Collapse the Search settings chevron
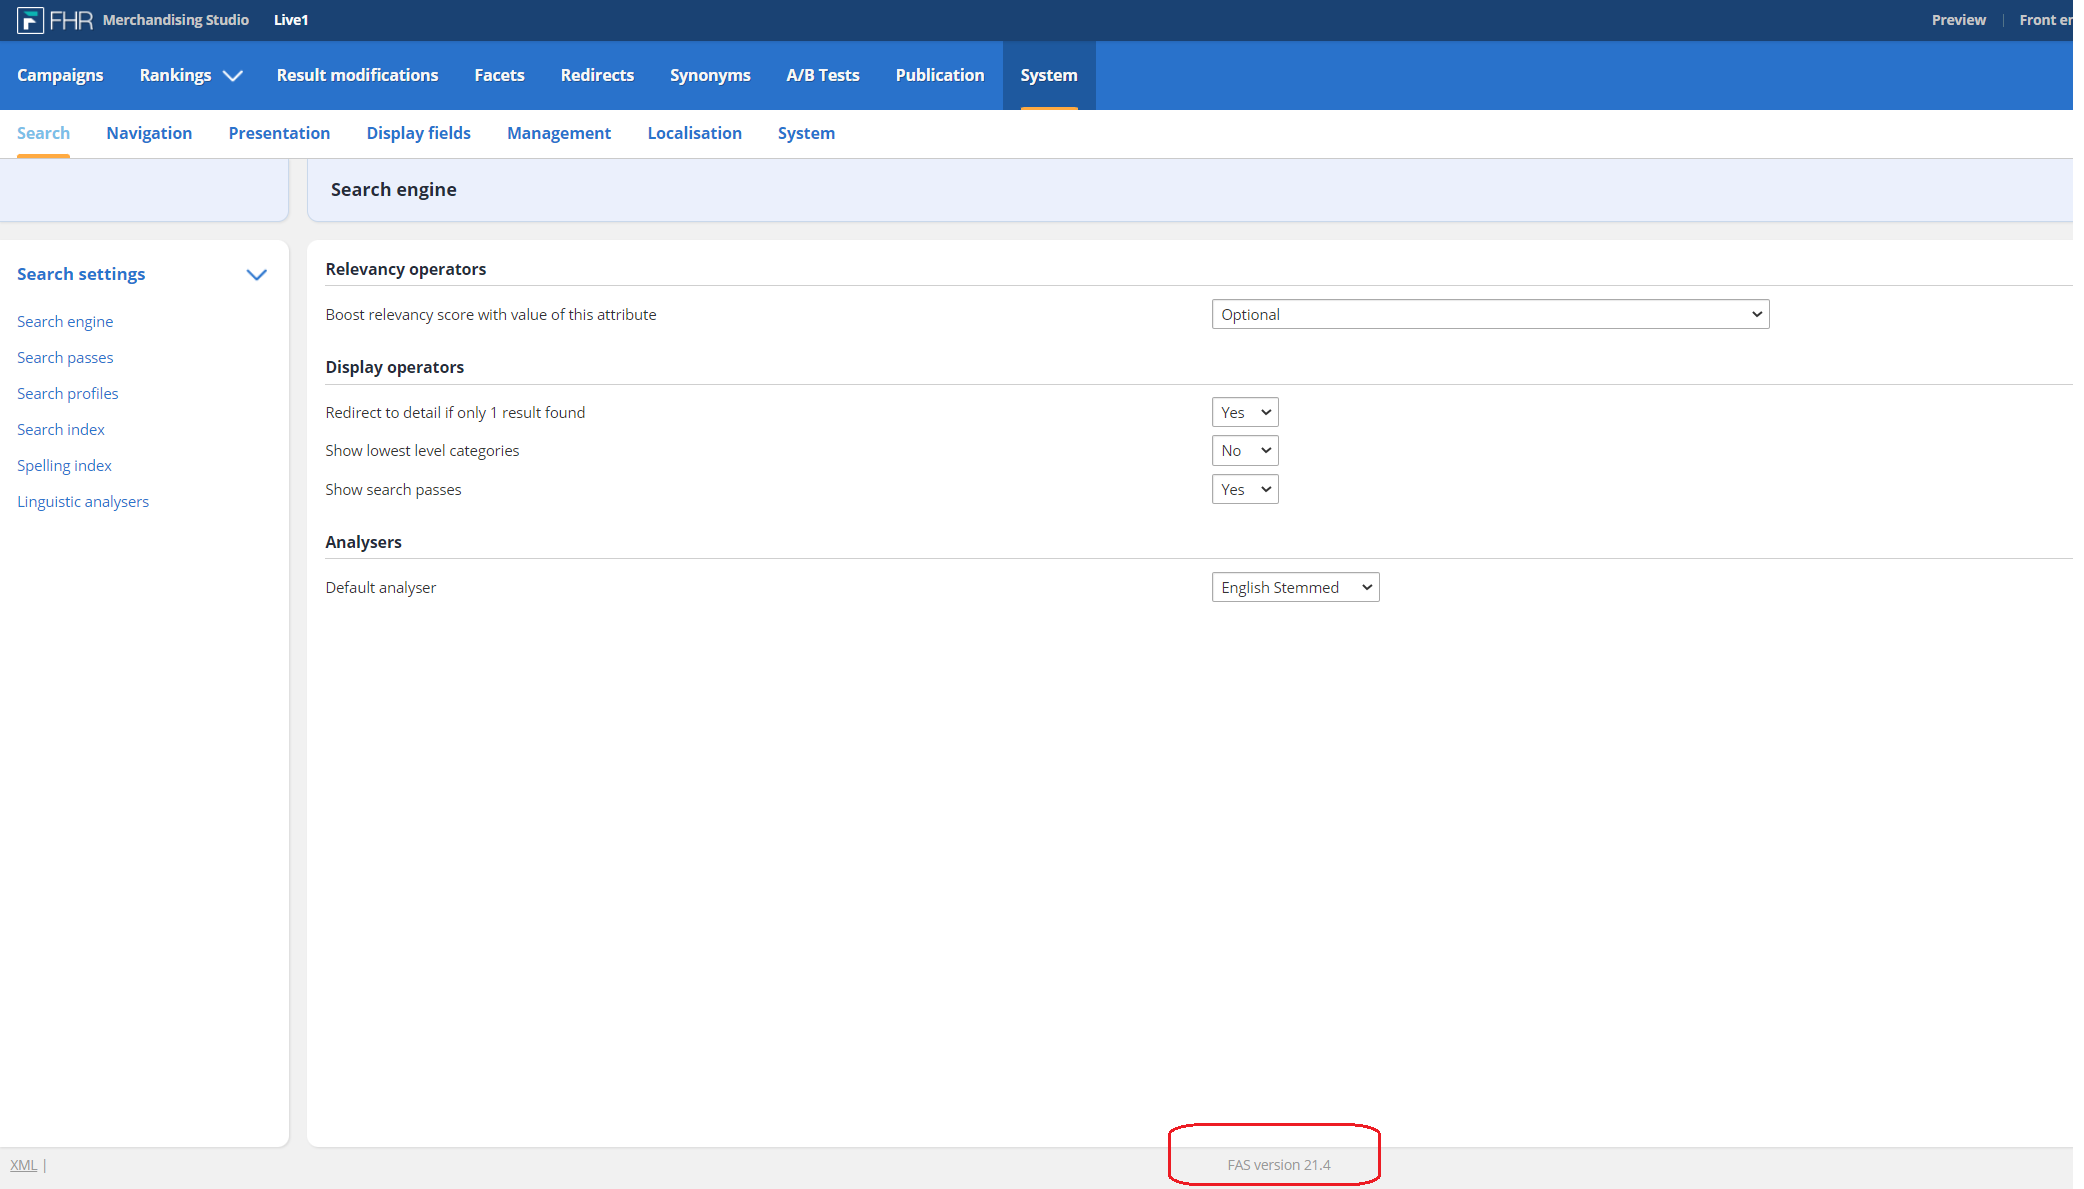The height and width of the screenshot is (1189, 2084). (257, 275)
